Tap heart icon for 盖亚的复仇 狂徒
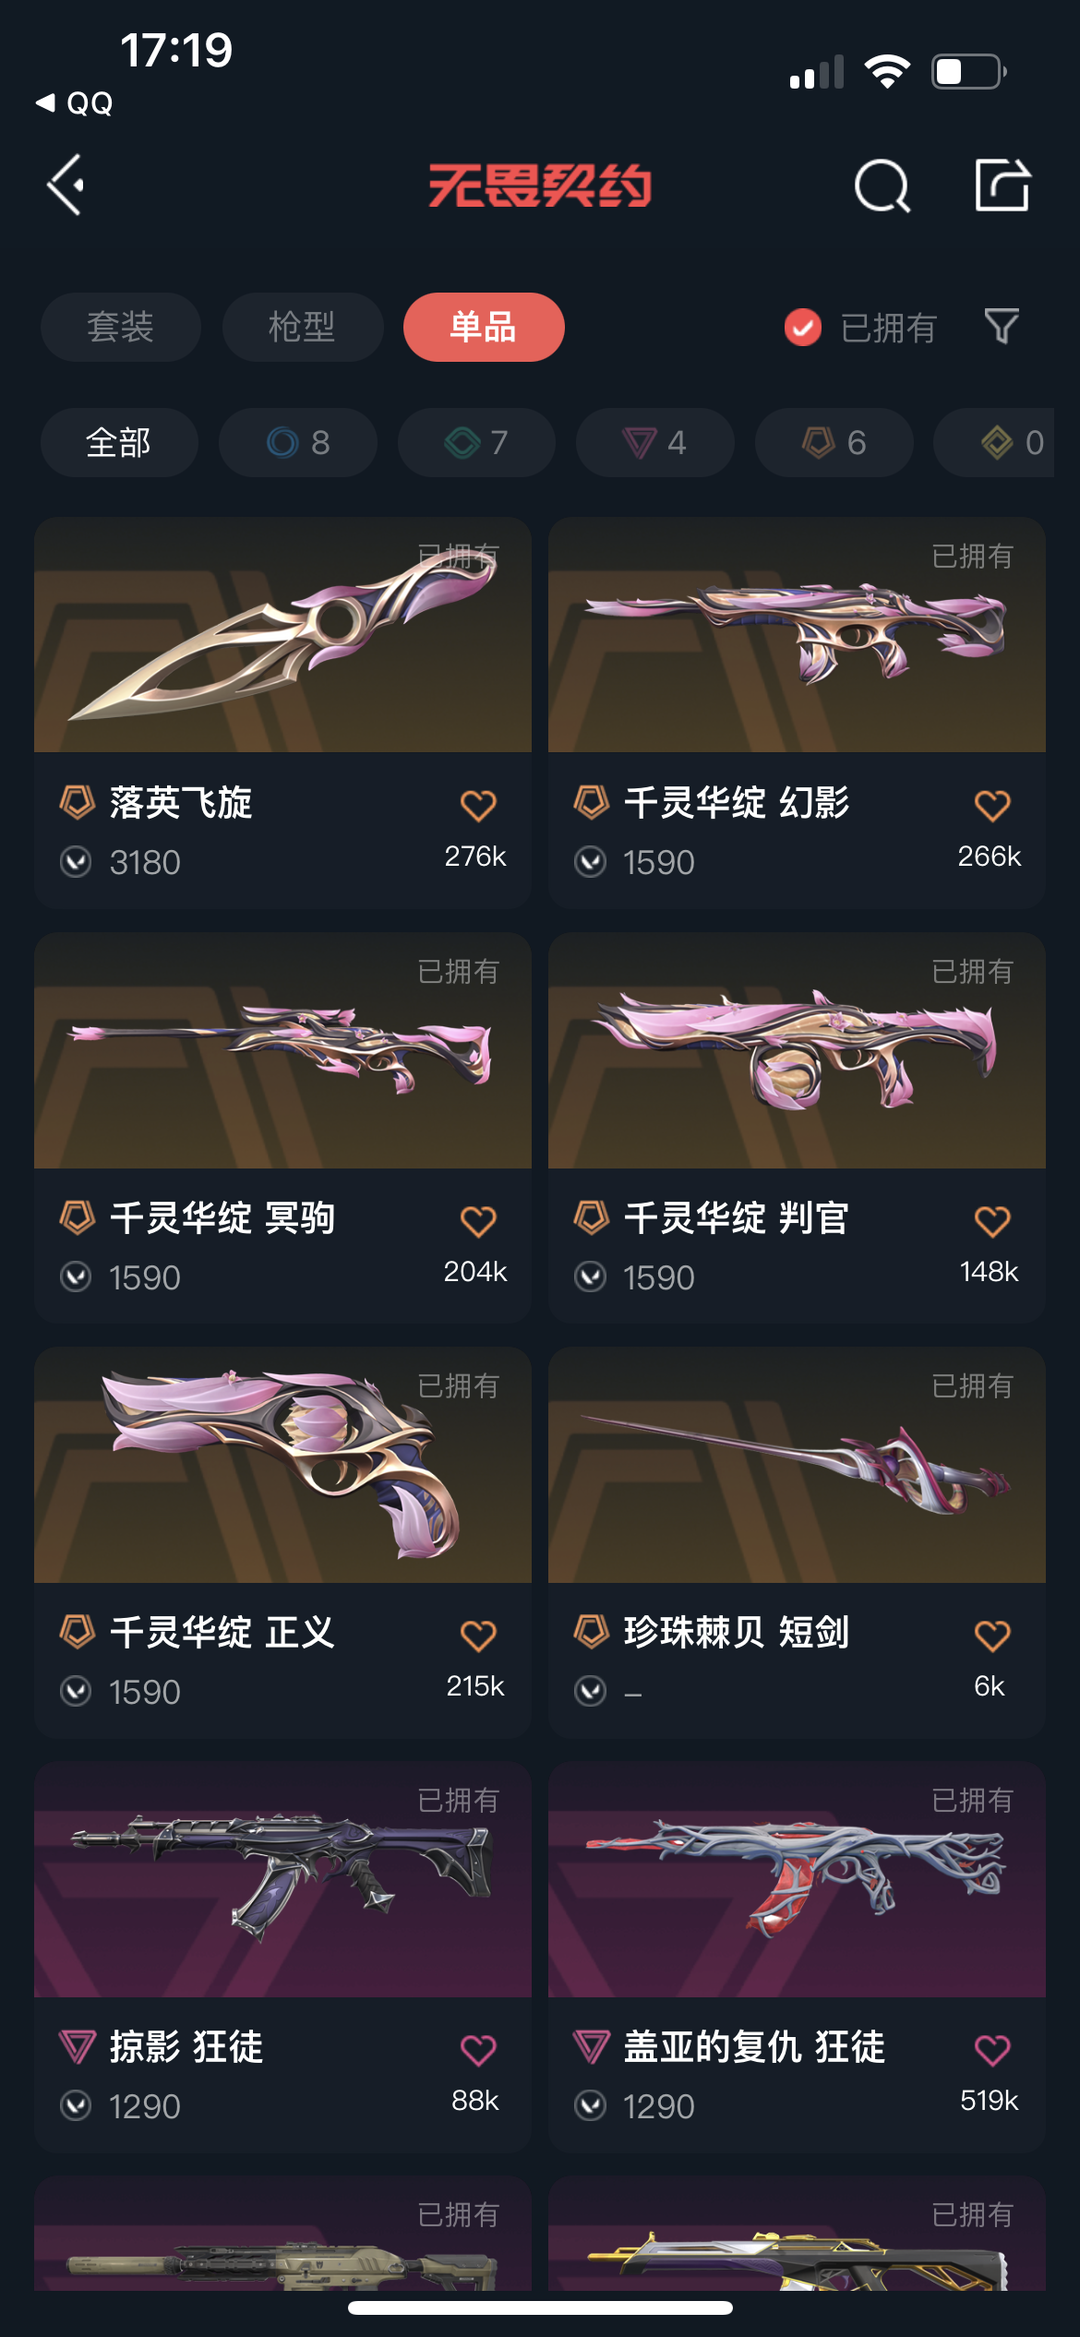This screenshot has height=2337, width=1080. [x=992, y=2049]
